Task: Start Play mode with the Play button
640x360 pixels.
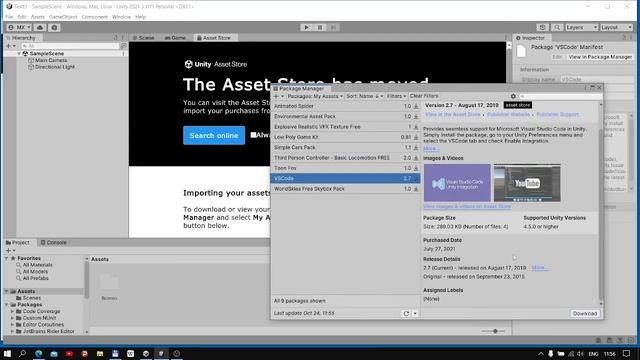Action: (307, 27)
